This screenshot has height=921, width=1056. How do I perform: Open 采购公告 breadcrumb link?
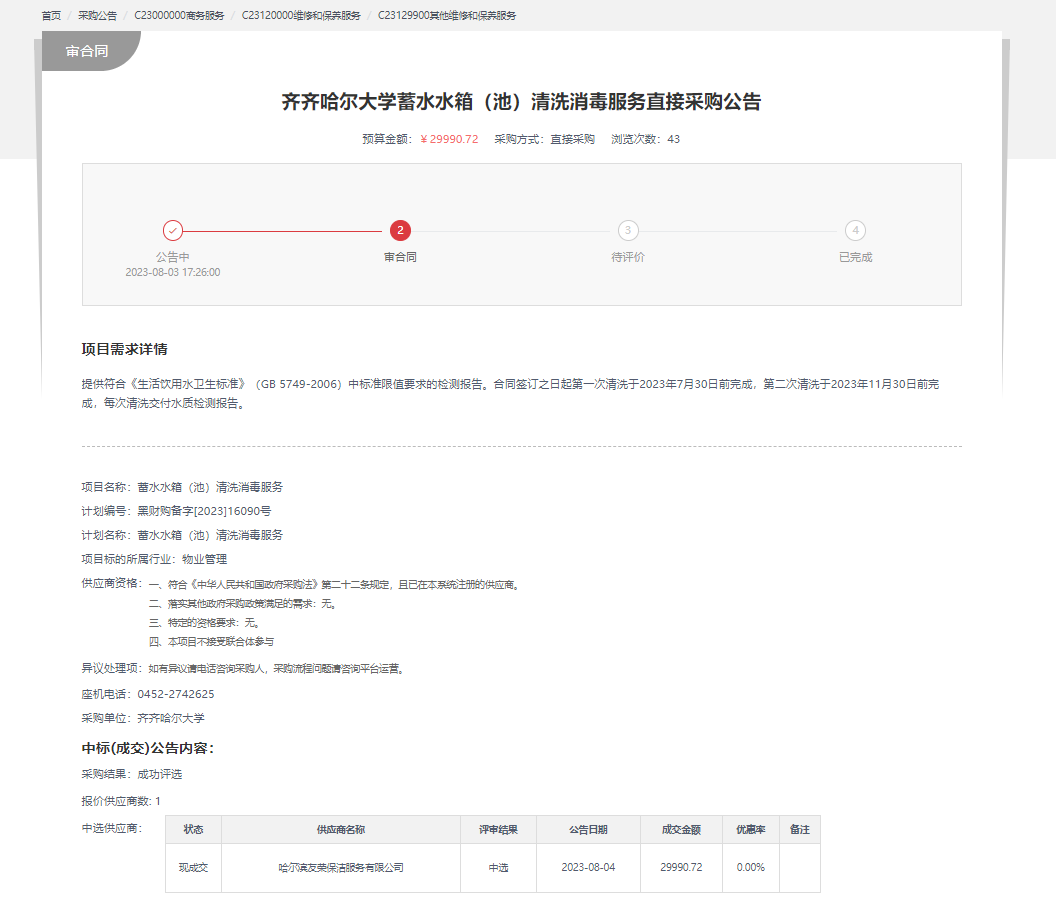[97, 16]
